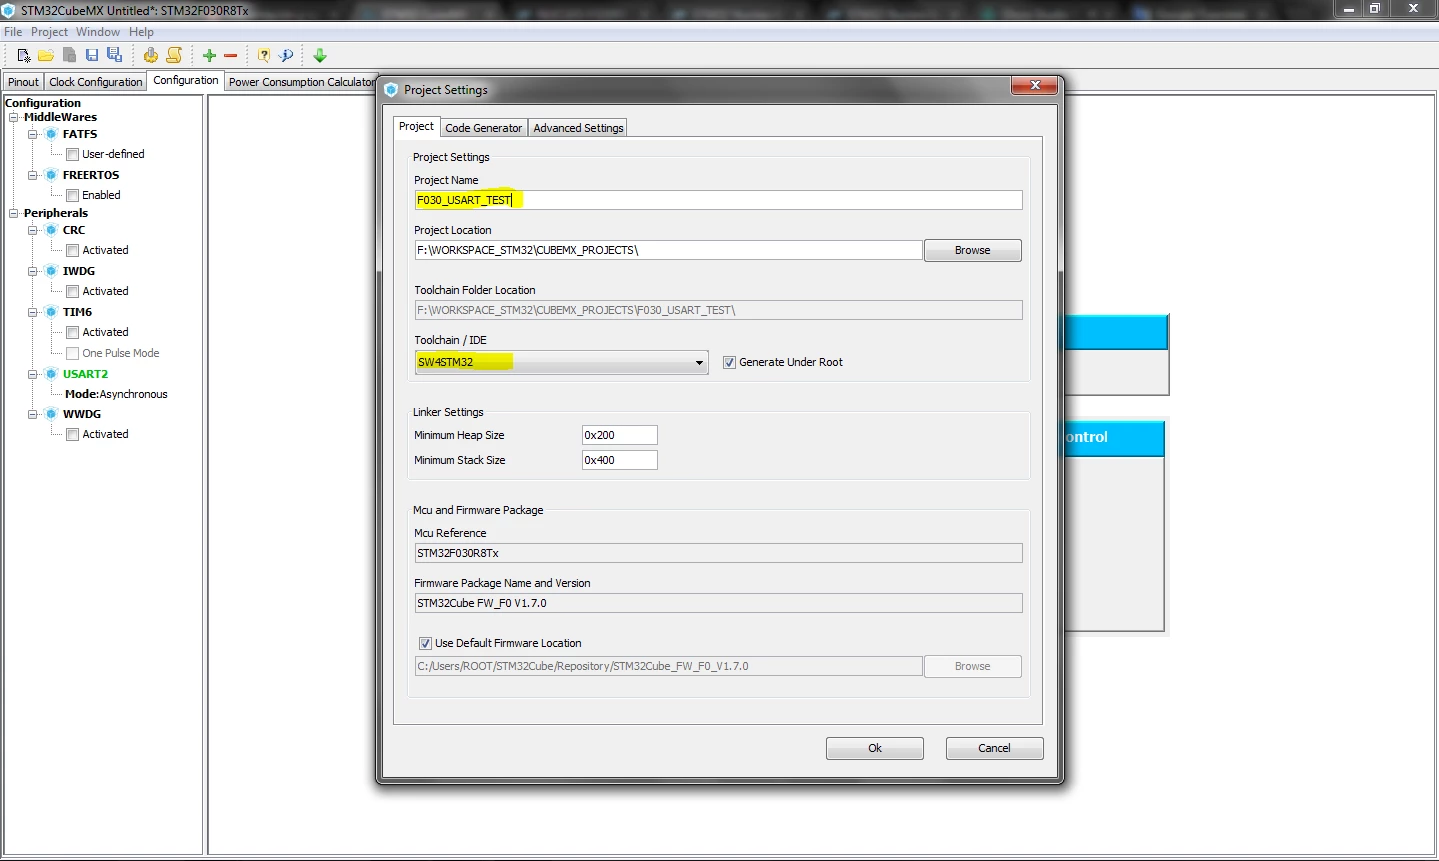Click the Generate Report scroll icon
This screenshot has height=861, width=1439.
point(174,55)
